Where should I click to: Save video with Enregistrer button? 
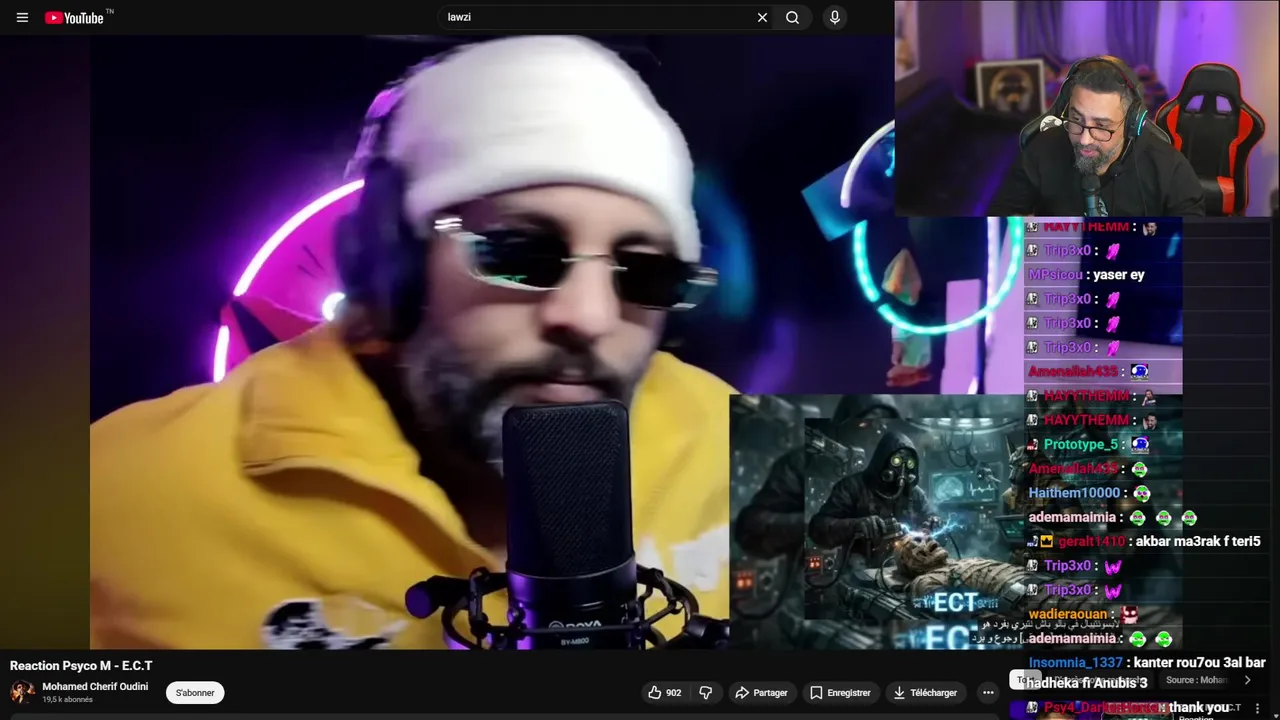tap(840, 692)
